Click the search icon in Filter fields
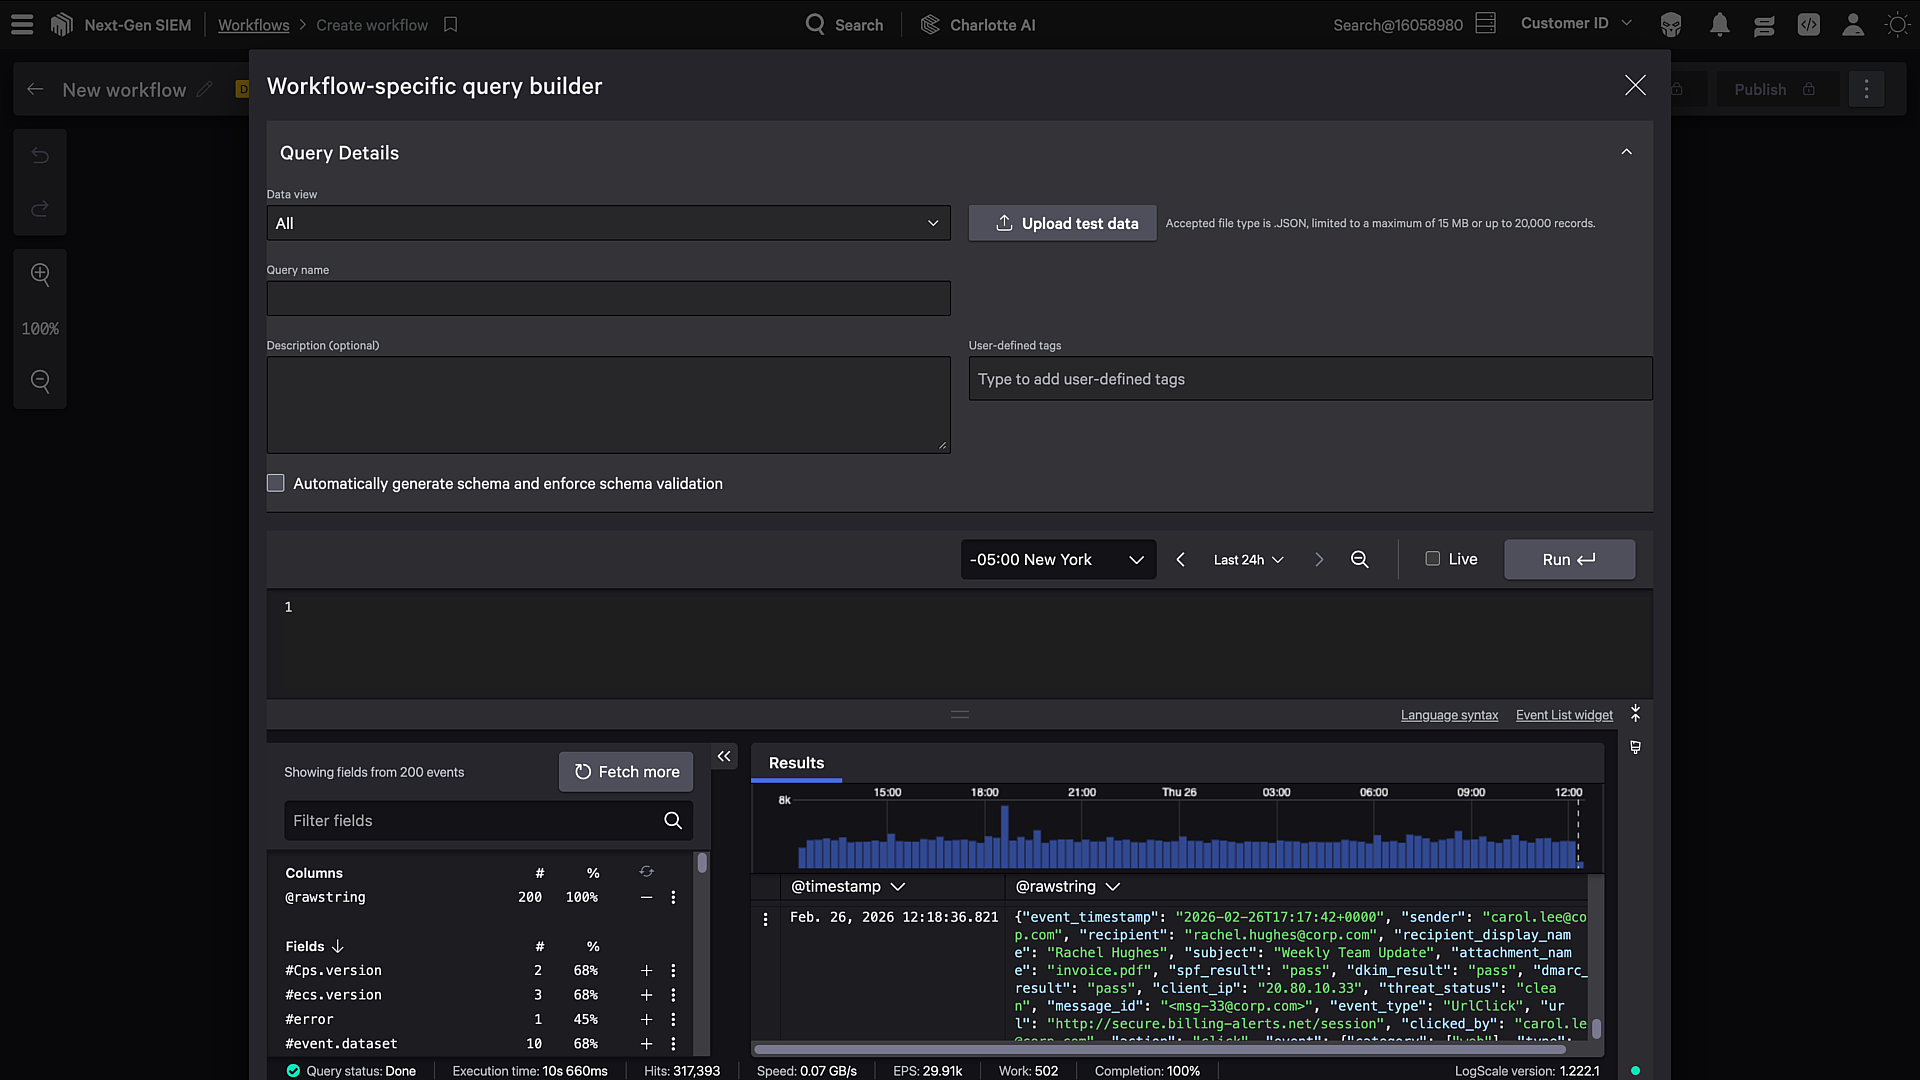This screenshot has height=1080, width=1920. point(673,821)
